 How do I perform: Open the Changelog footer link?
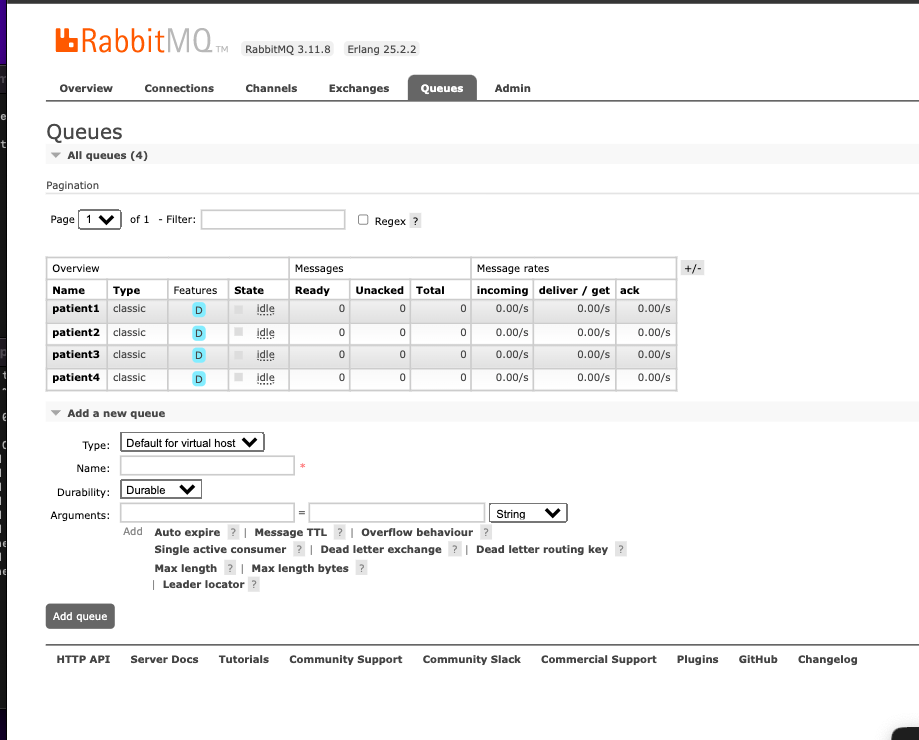click(828, 659)
